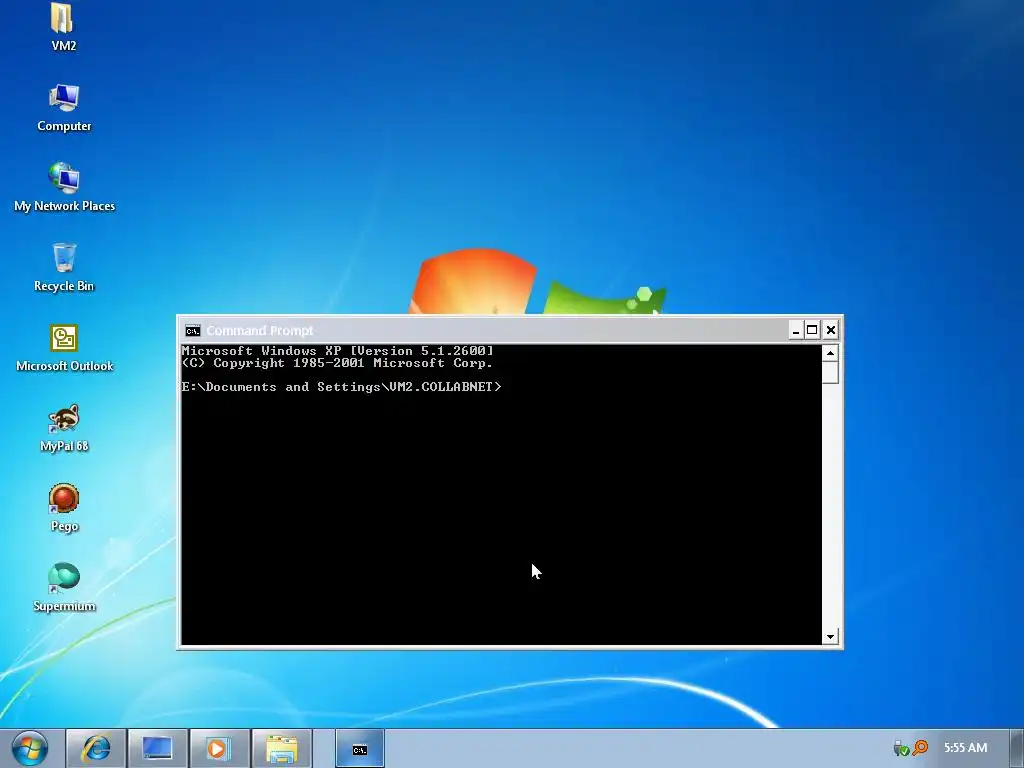Click the Command Prompt scrollbar thumb
This screenshot has height=768, width=1024.
tap(830, 373)
